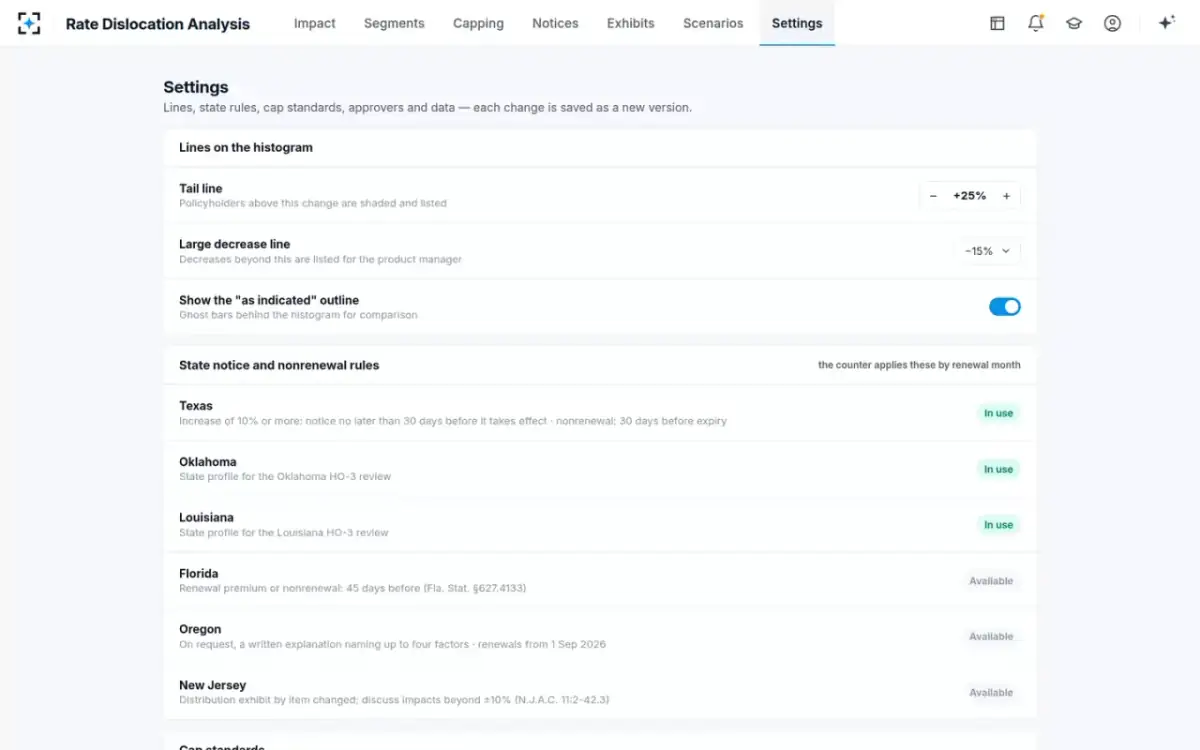Click the New Jersey "Available" badge
This screenshot has width=1200, height=750.
tap(991, 693)
